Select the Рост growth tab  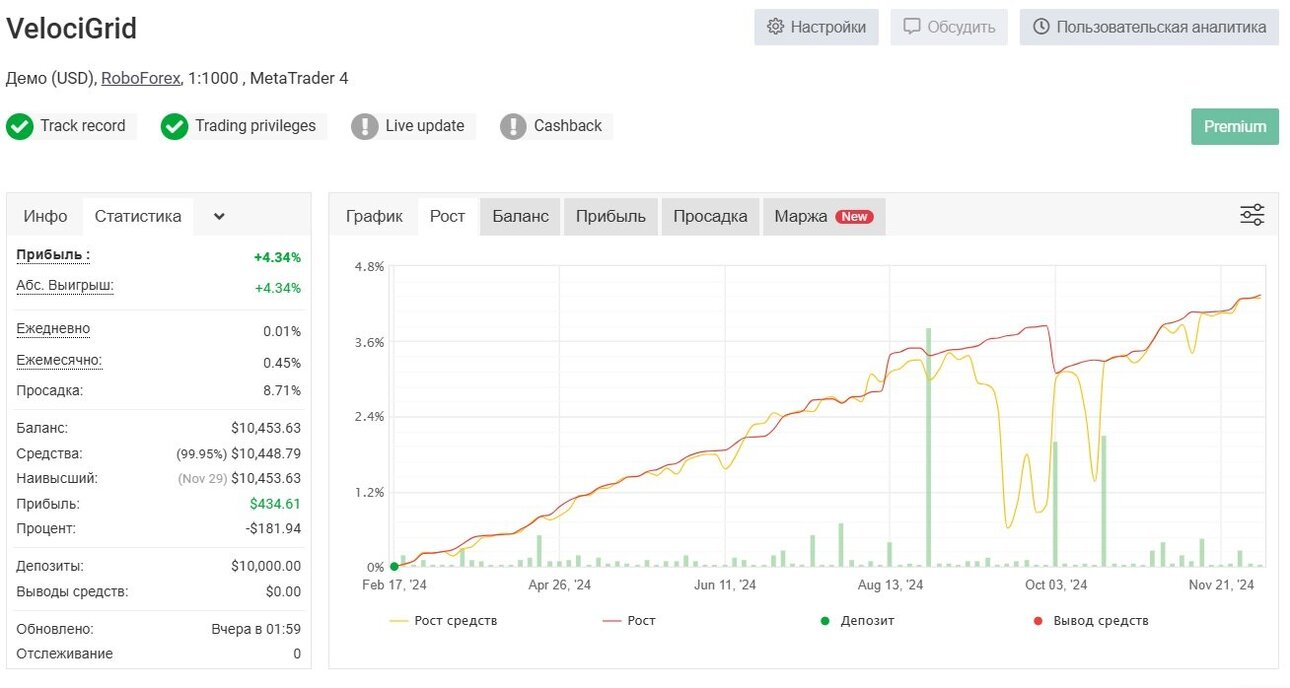pos(447,216)
